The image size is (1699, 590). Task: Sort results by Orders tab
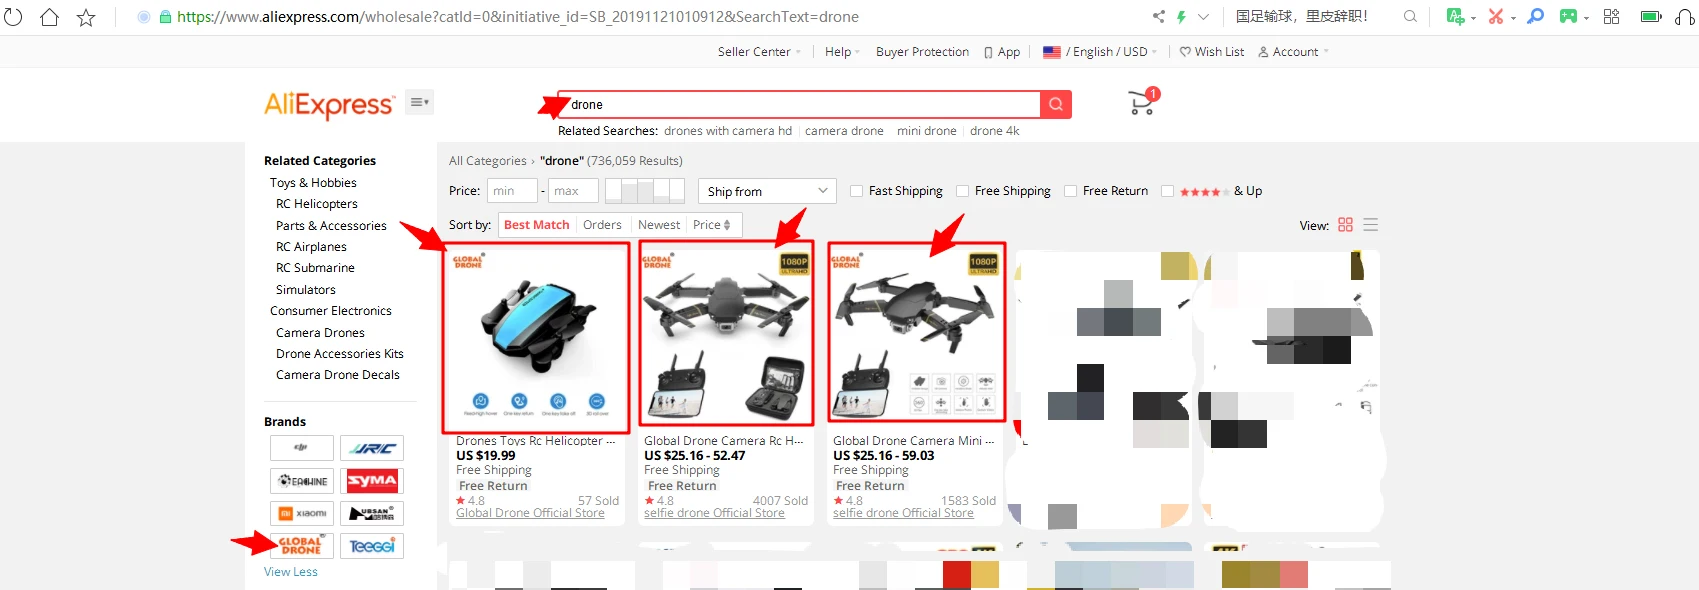coord(602,225)
